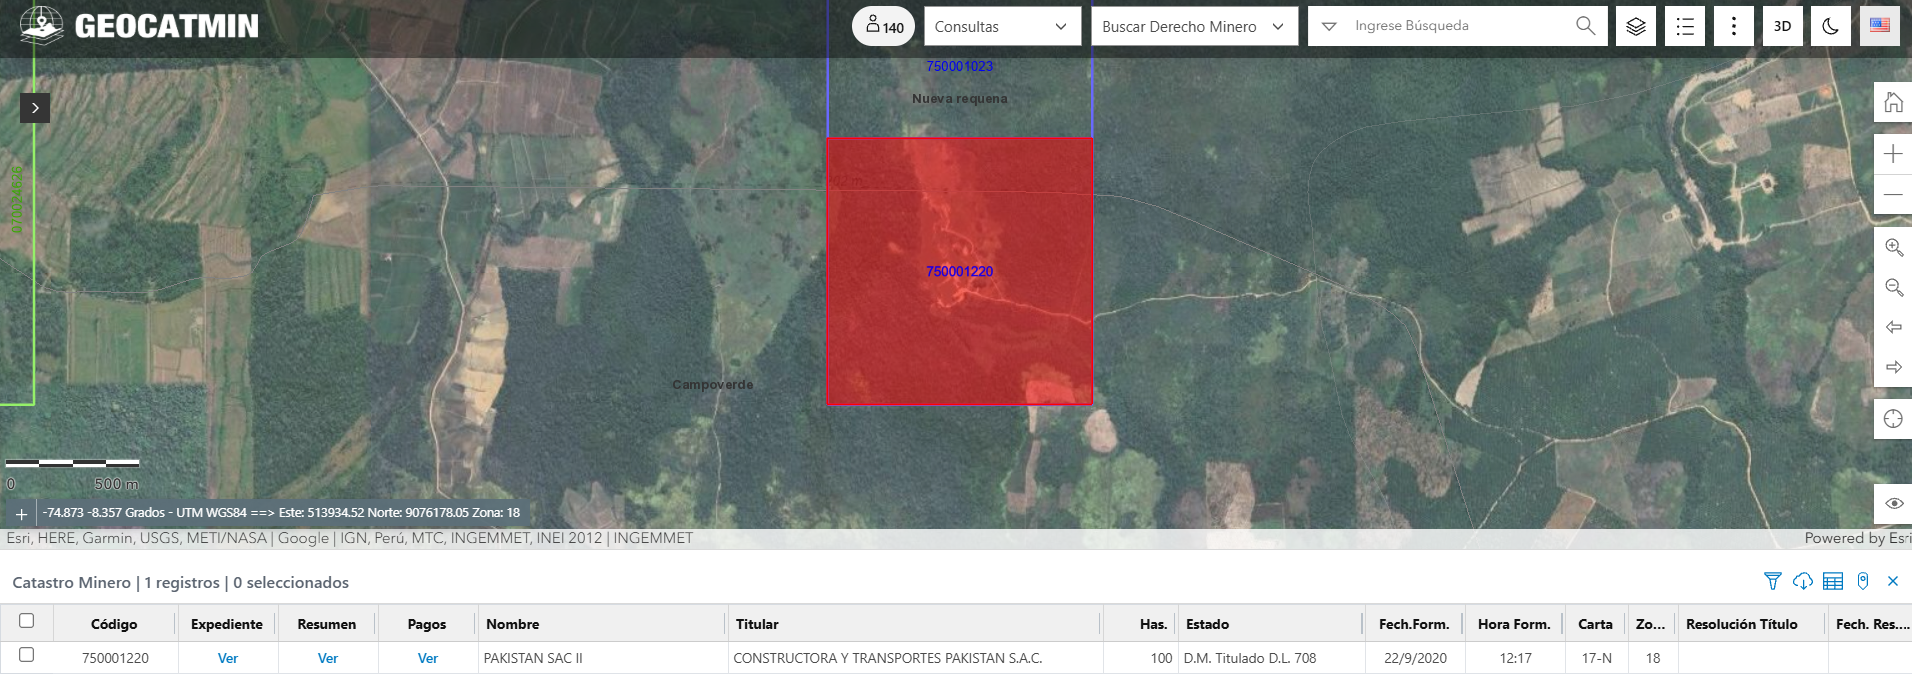The image size is (1912, 690).
Task: Sort by the Código column header
Action: [x=114, y=624]
